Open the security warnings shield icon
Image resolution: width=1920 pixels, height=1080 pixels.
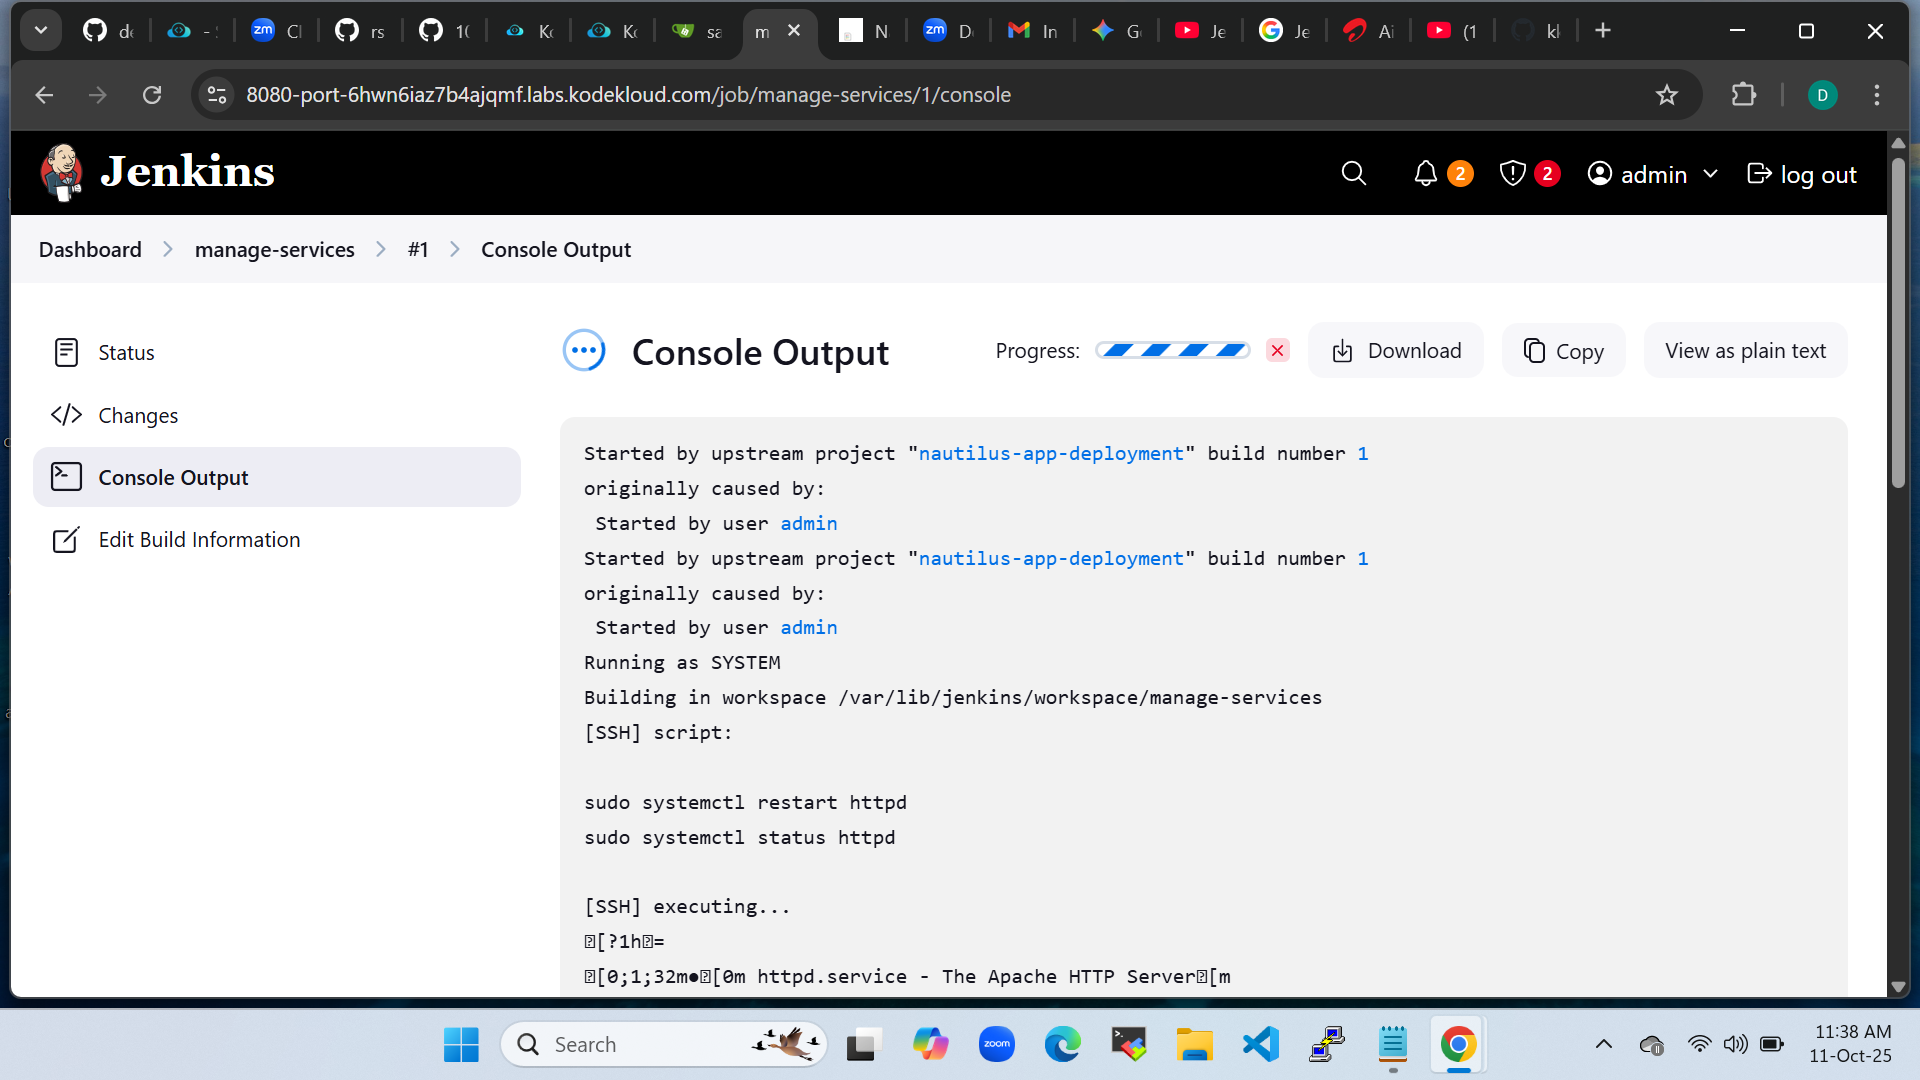[1512, 174]
